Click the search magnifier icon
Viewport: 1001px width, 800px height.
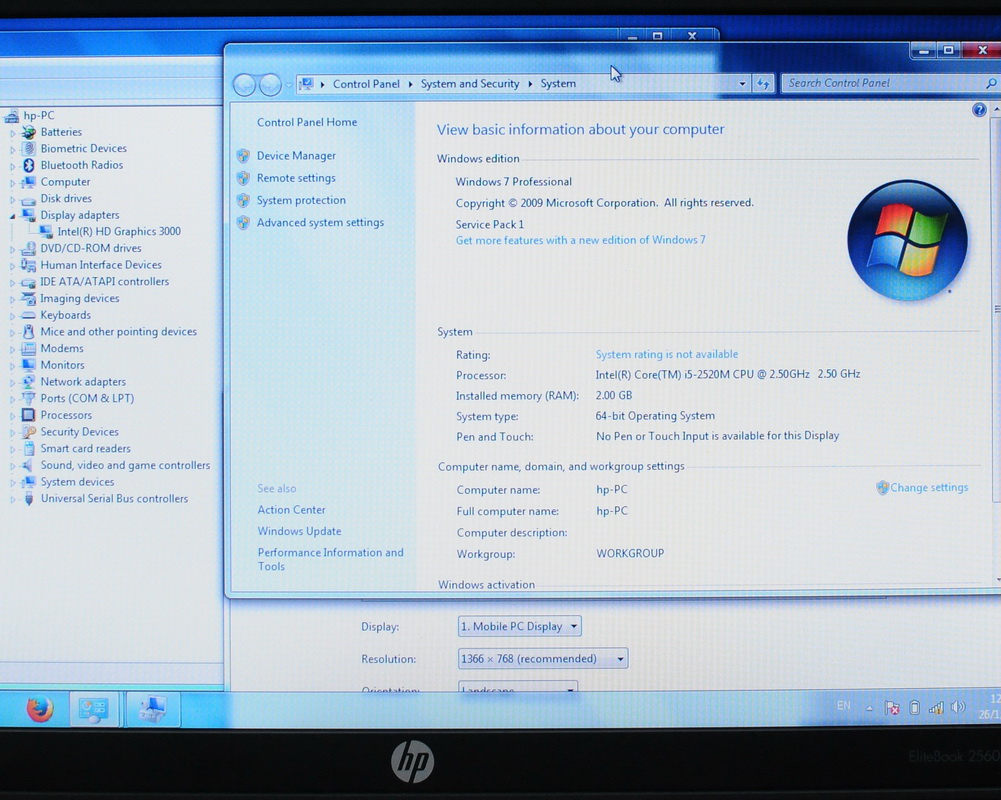click(990, 83)
